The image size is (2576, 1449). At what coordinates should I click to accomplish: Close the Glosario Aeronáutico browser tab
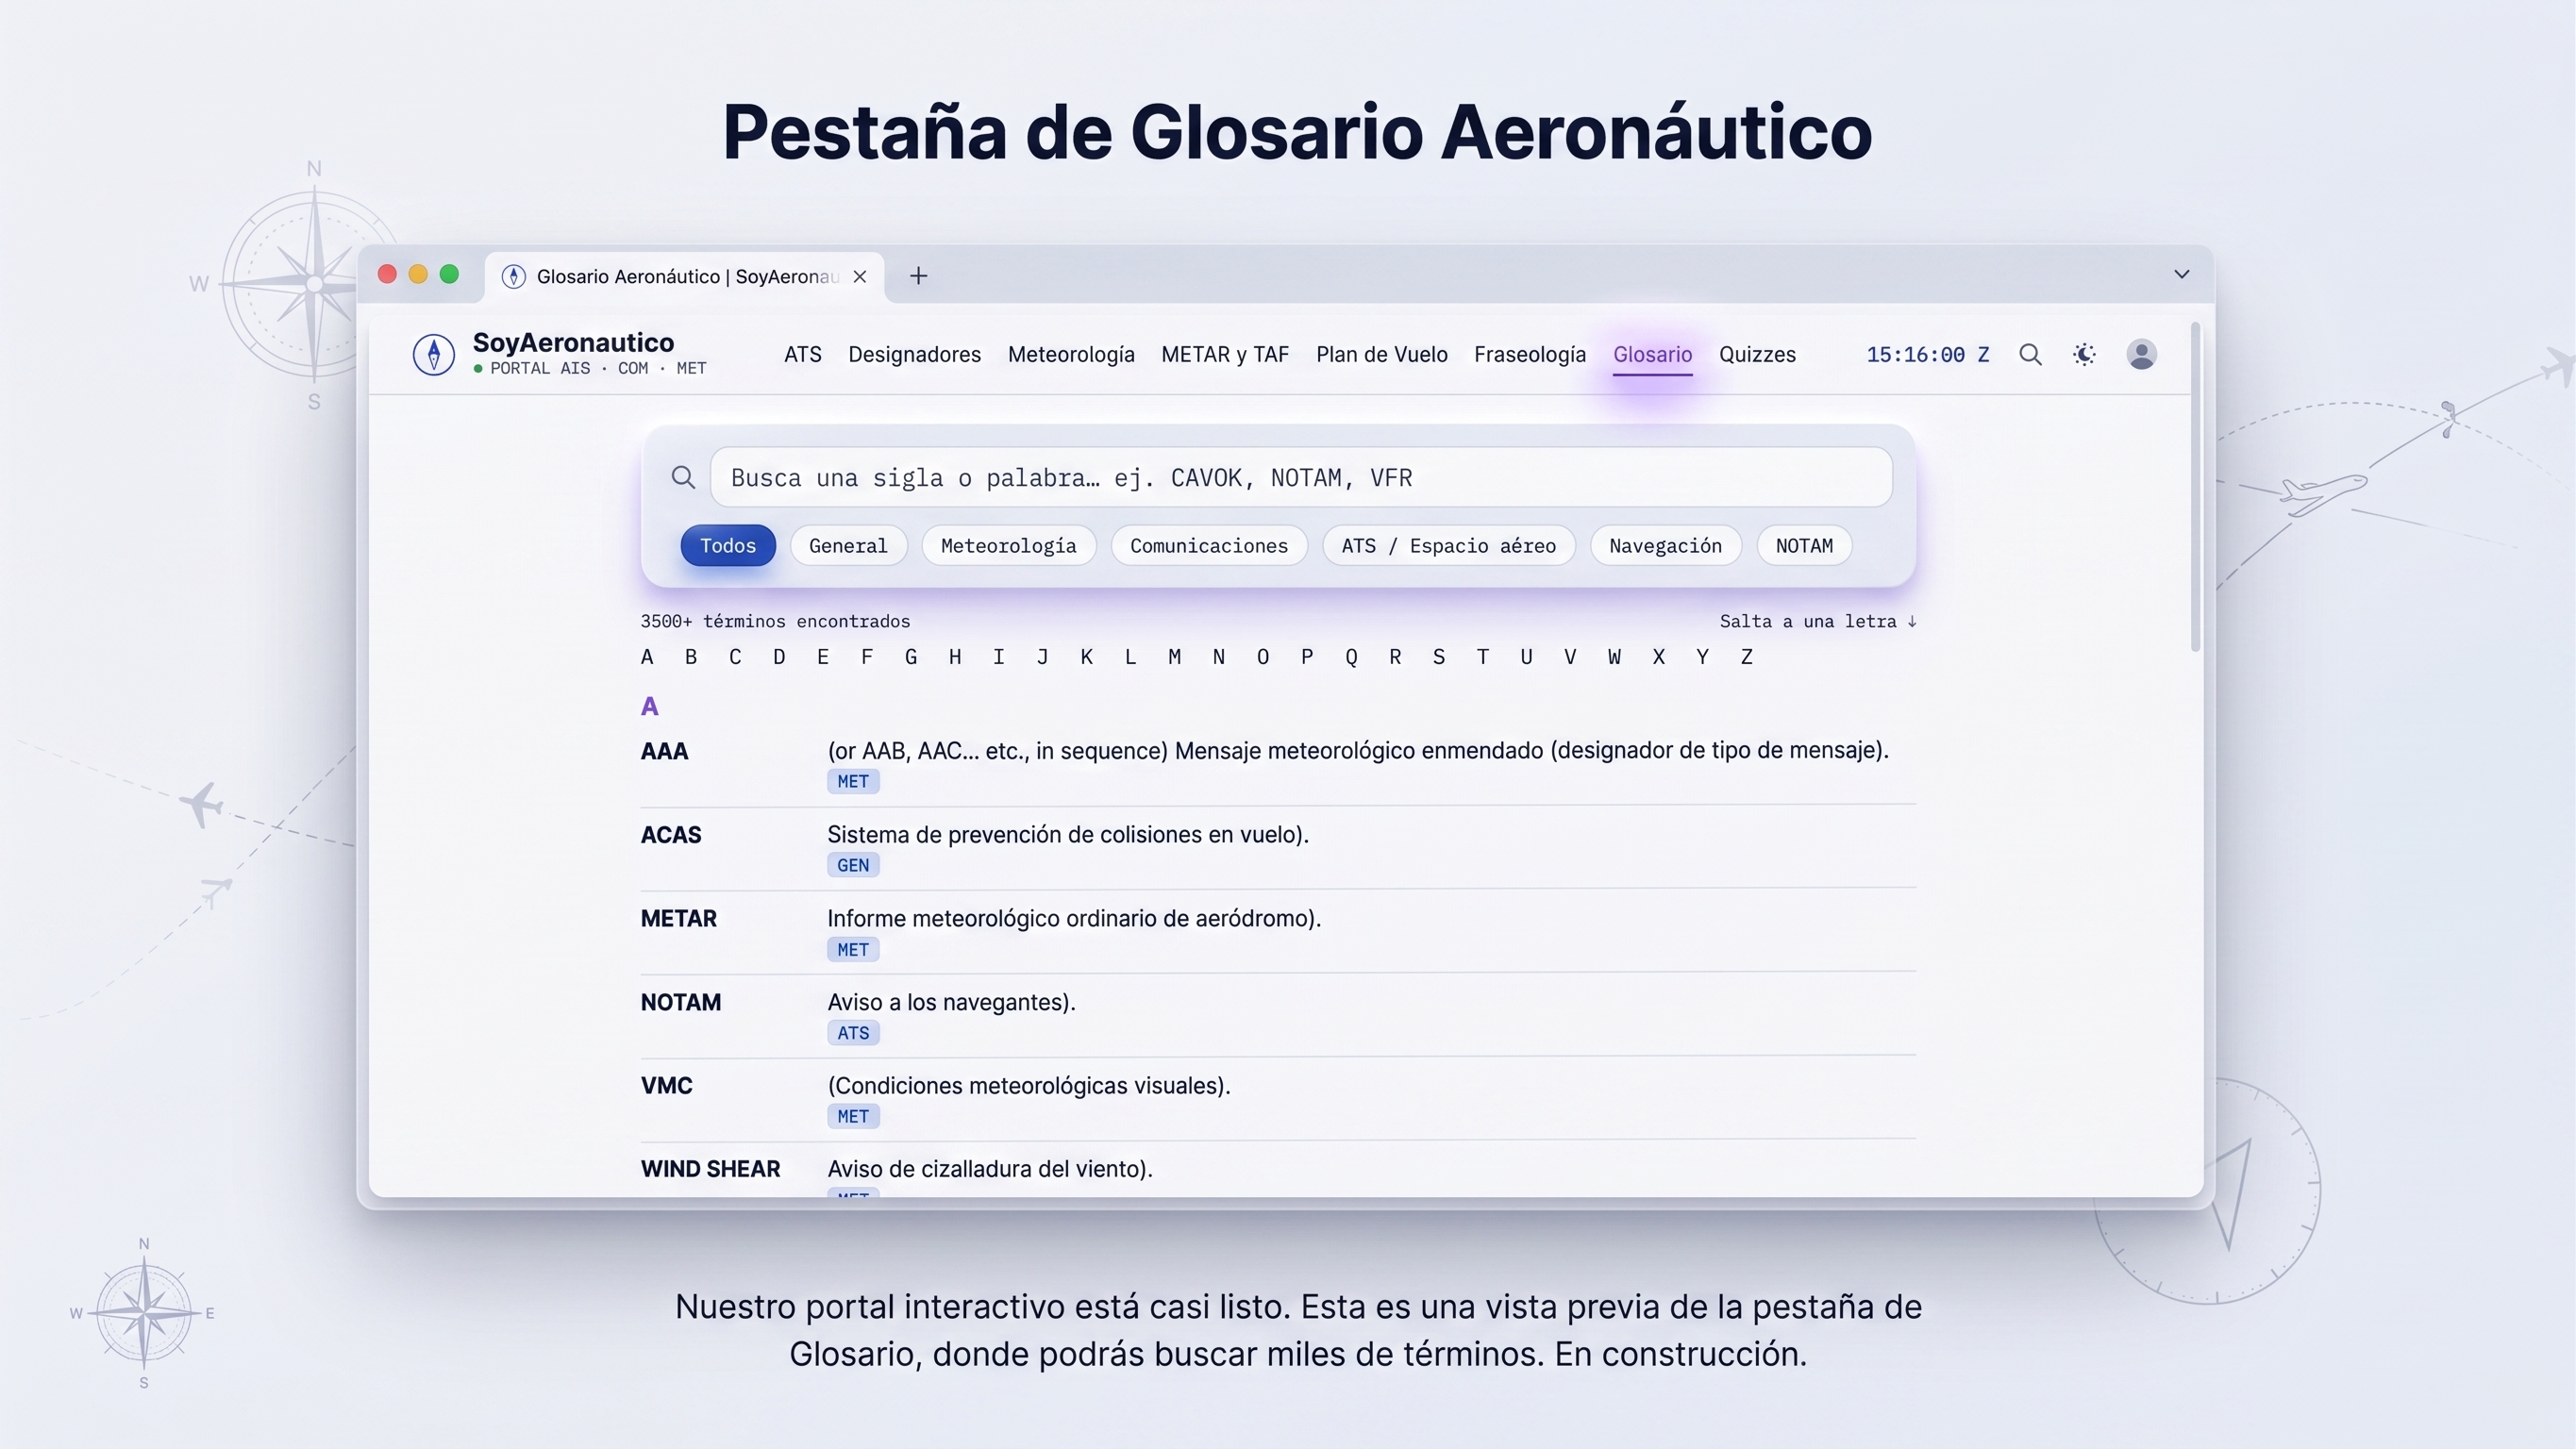click(860, 276)
